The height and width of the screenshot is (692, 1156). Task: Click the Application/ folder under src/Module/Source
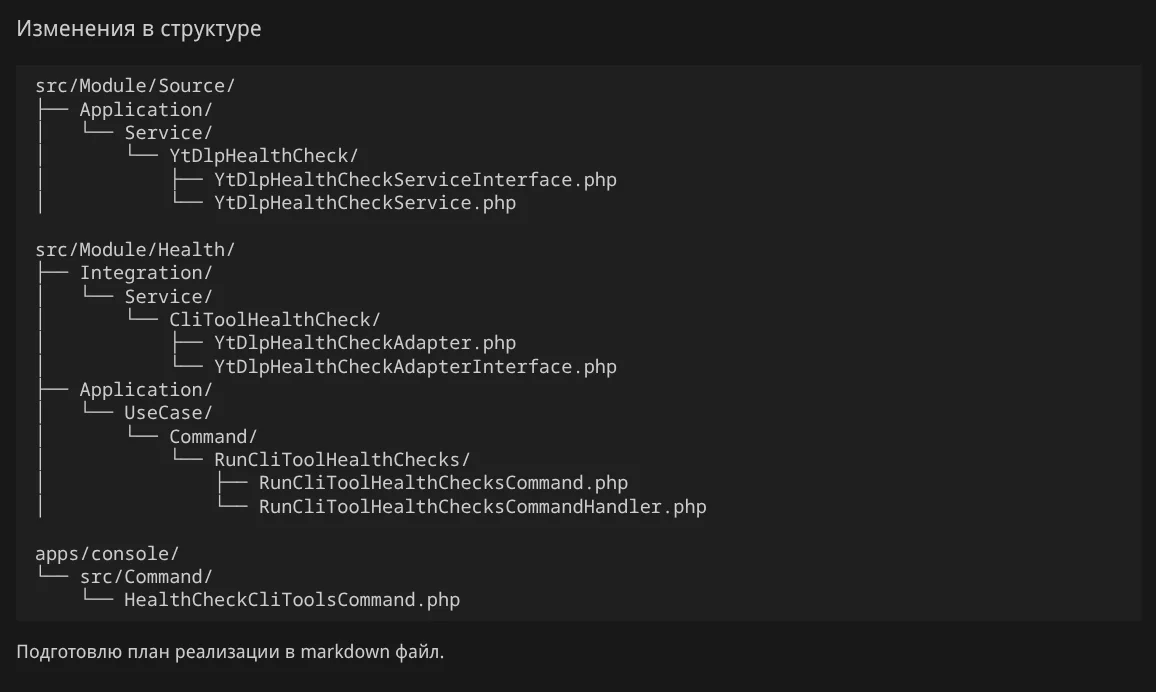pos(146,110)
